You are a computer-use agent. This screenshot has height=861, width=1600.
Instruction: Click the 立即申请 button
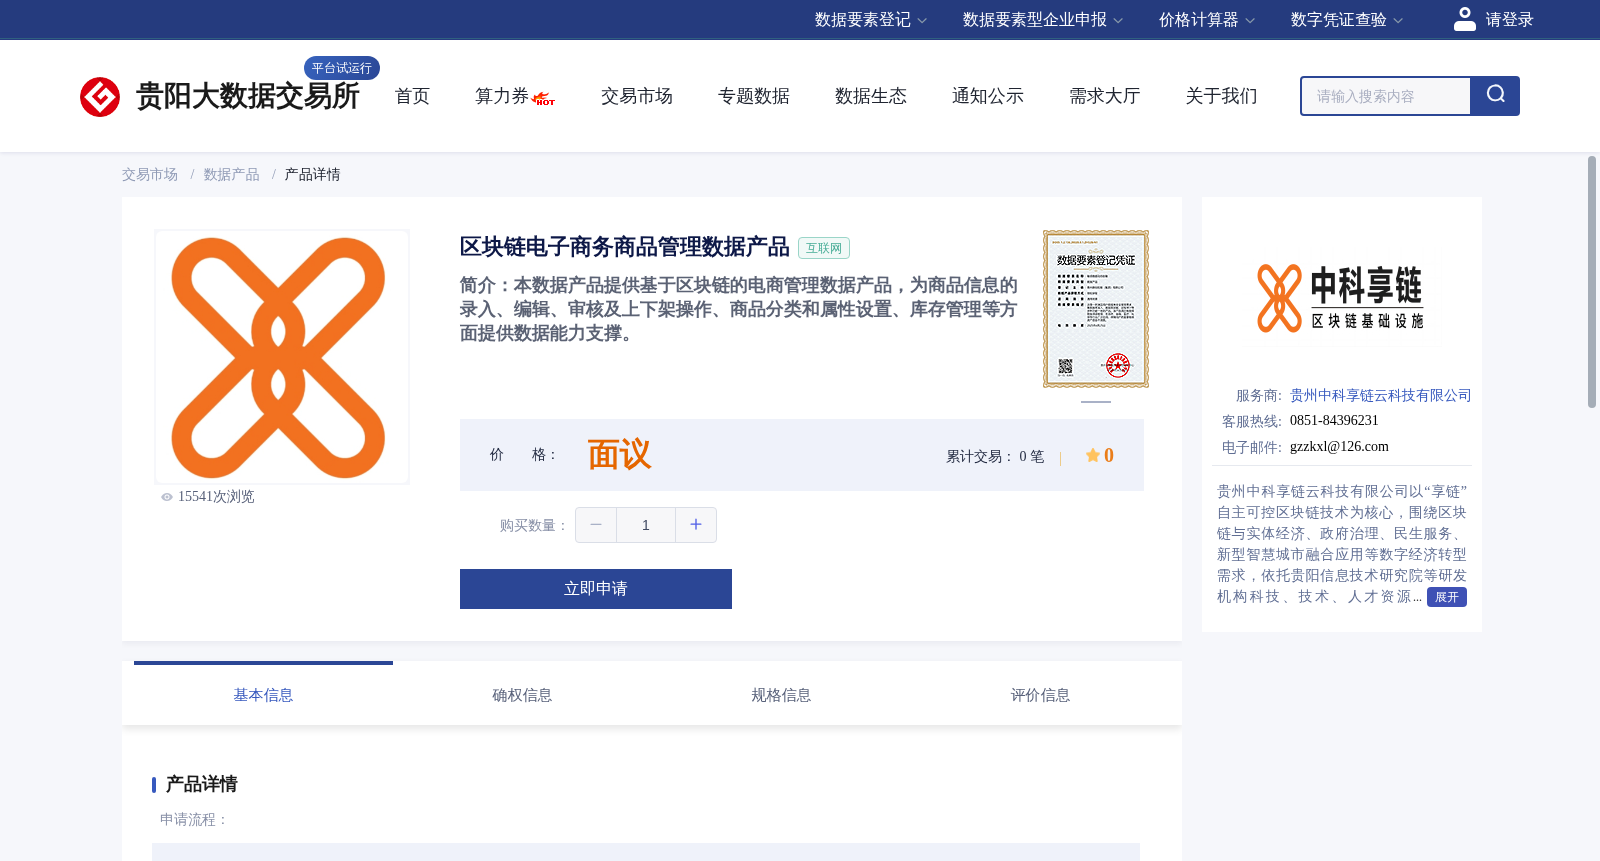tap(596, 589)
